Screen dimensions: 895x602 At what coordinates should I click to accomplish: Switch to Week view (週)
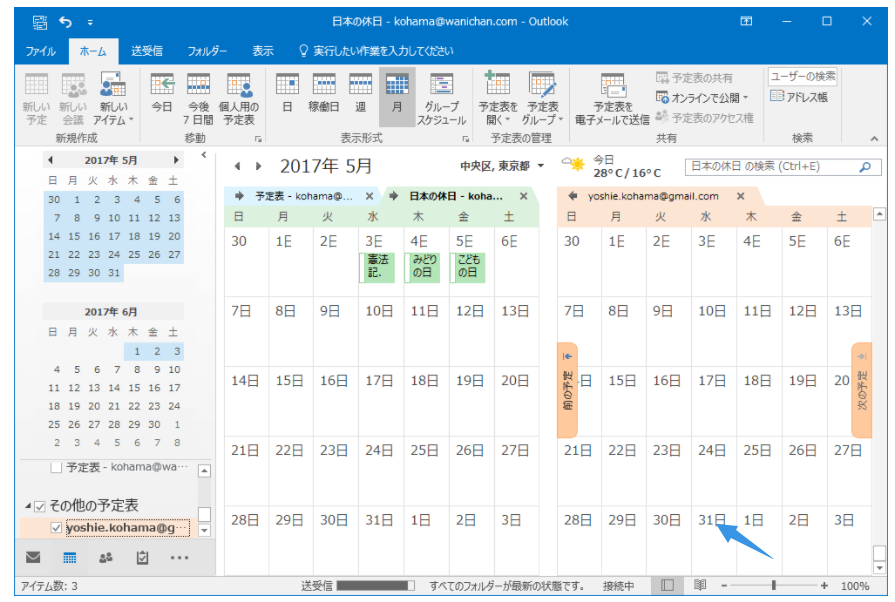[360, 94]
